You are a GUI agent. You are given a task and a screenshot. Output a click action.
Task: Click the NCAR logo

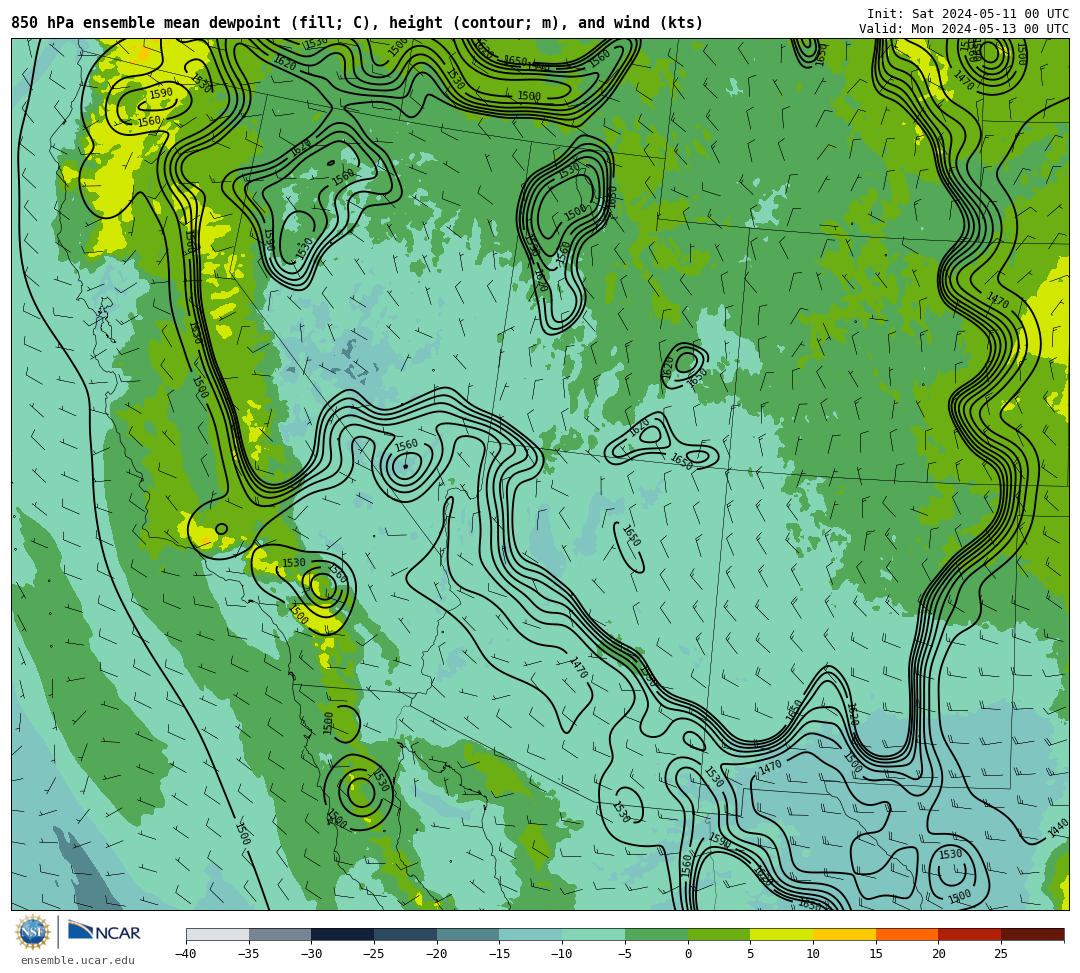pyautogui.click(x=104, y=932)
